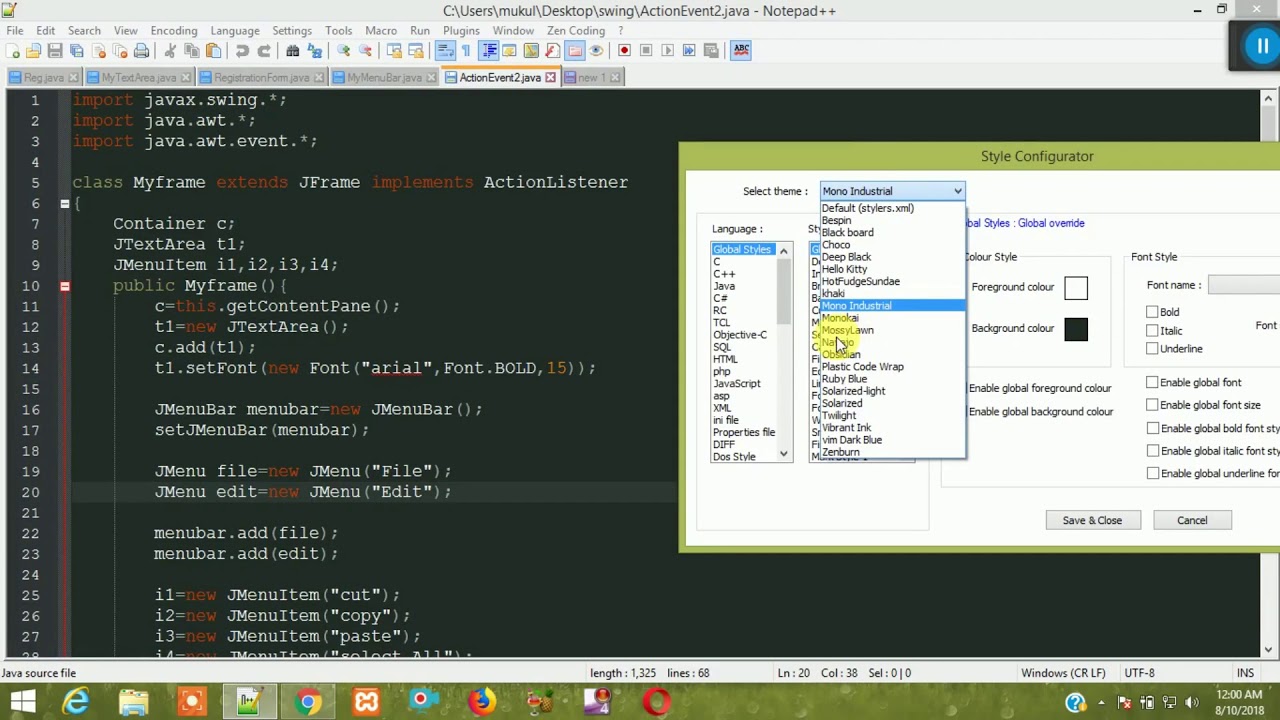This screenshot has width=1280, height=720.
Task: Click the Redo toolbar icon
Action: coord(264,50)
